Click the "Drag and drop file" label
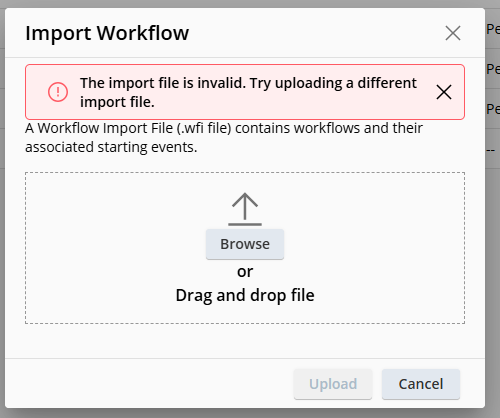 pyautogui.click(x=245, y=295)
